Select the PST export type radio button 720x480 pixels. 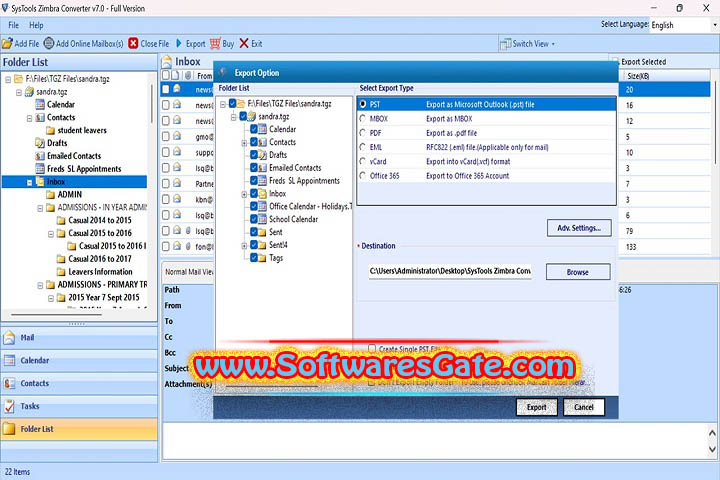[x=363, y=104]
